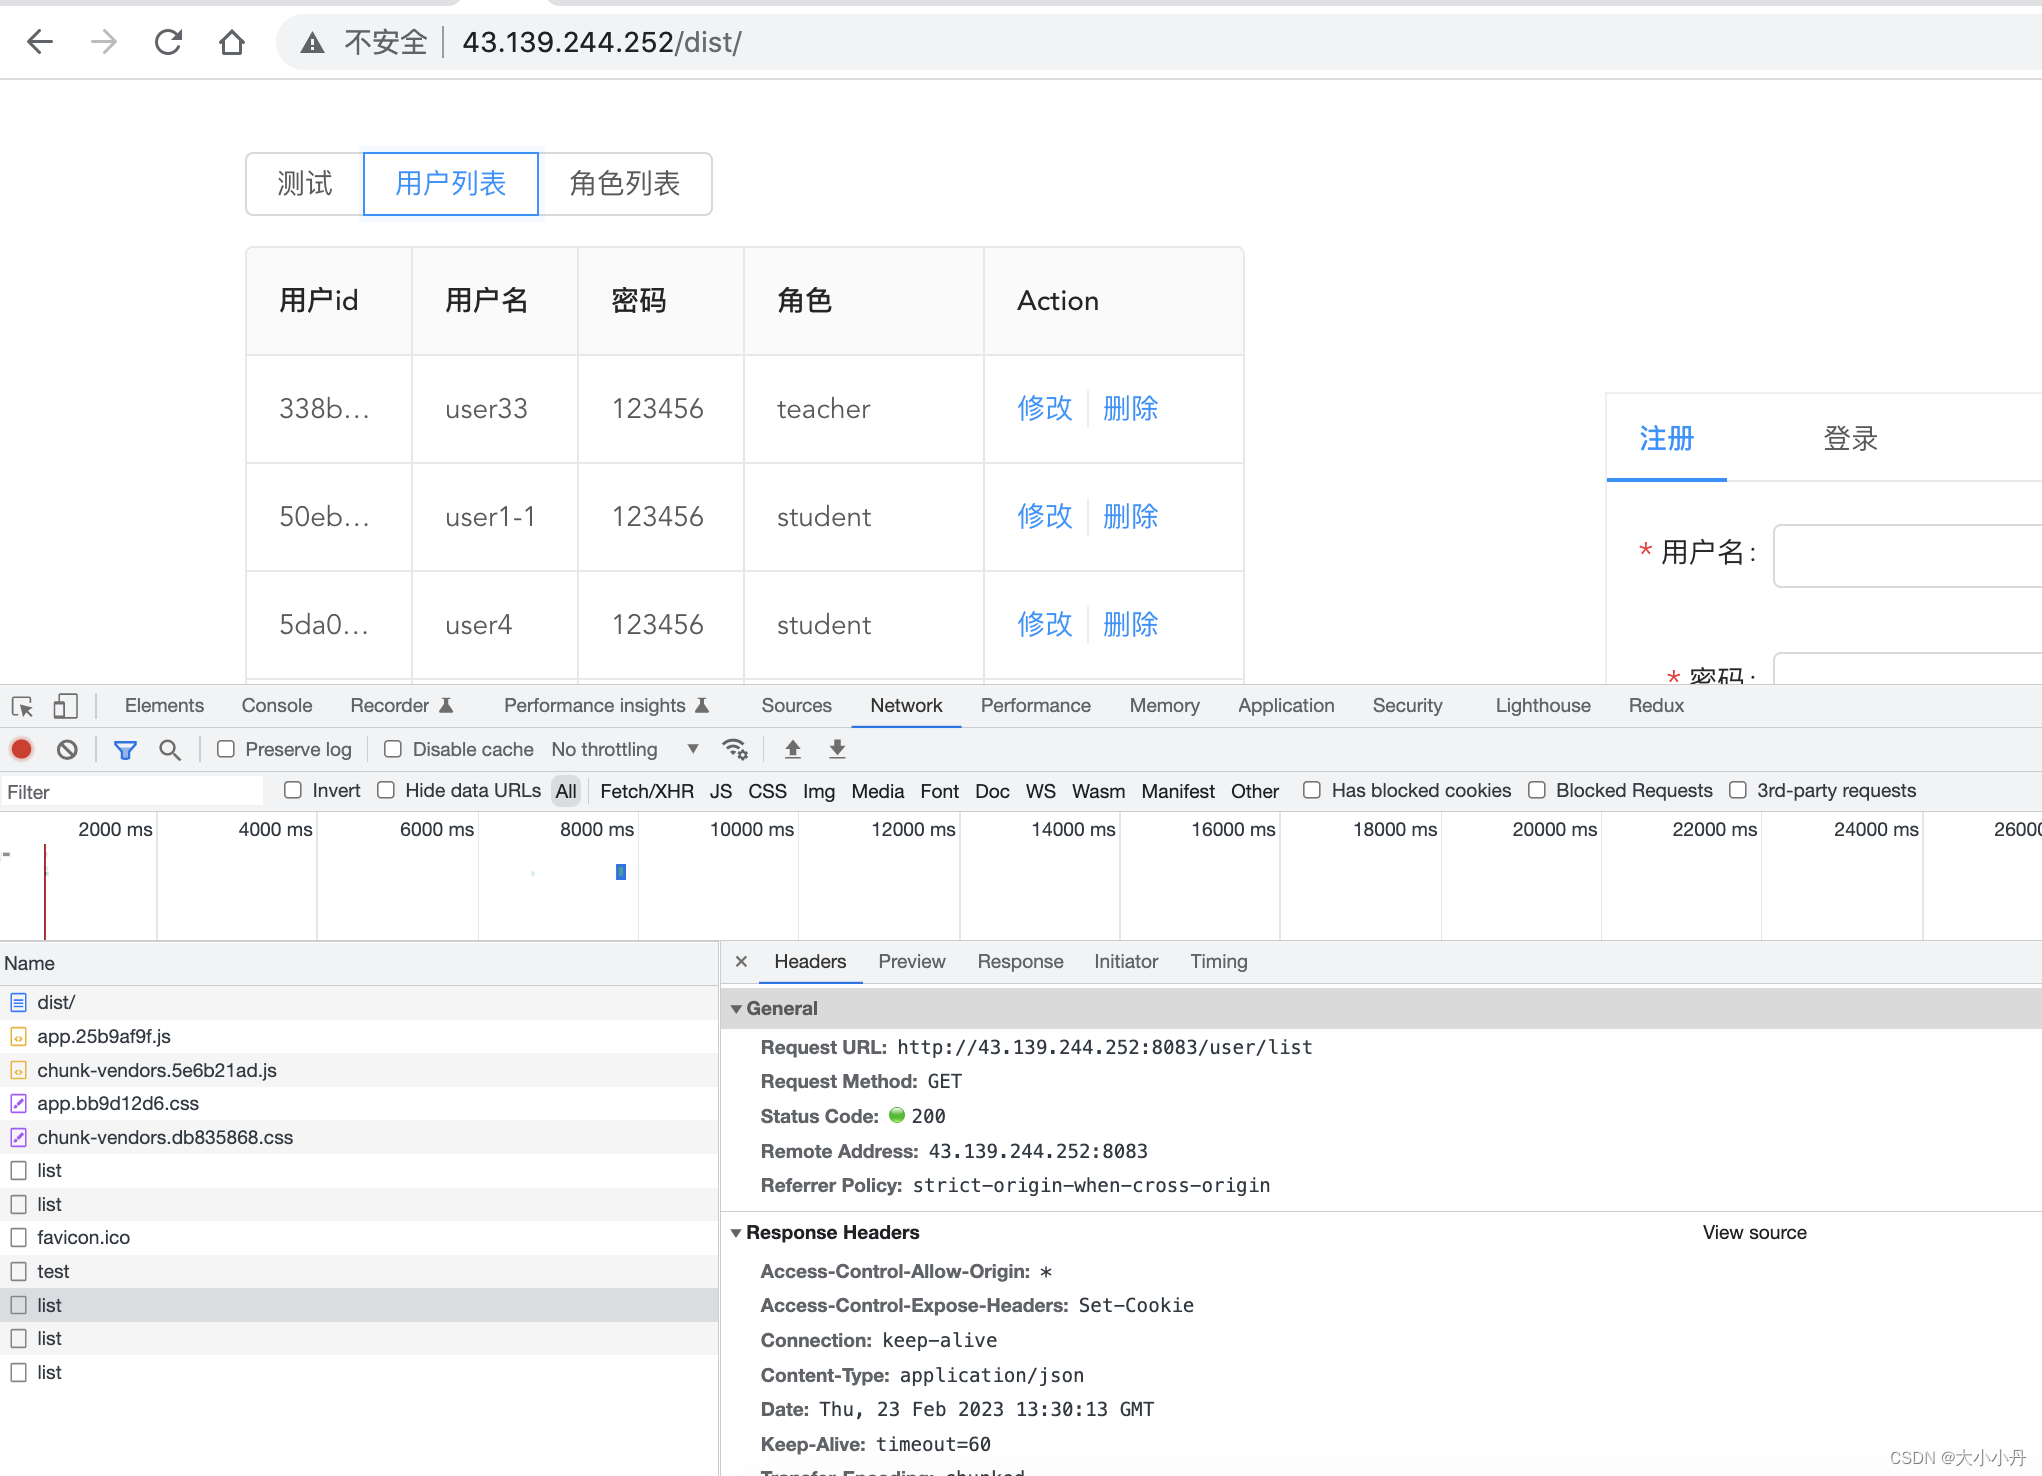Click the upload icon in Network toolbar

click(793, 748)
